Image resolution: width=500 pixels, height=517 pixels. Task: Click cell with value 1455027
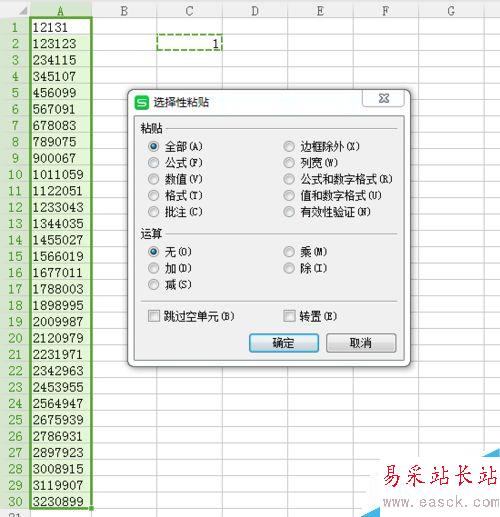point(61,240)
